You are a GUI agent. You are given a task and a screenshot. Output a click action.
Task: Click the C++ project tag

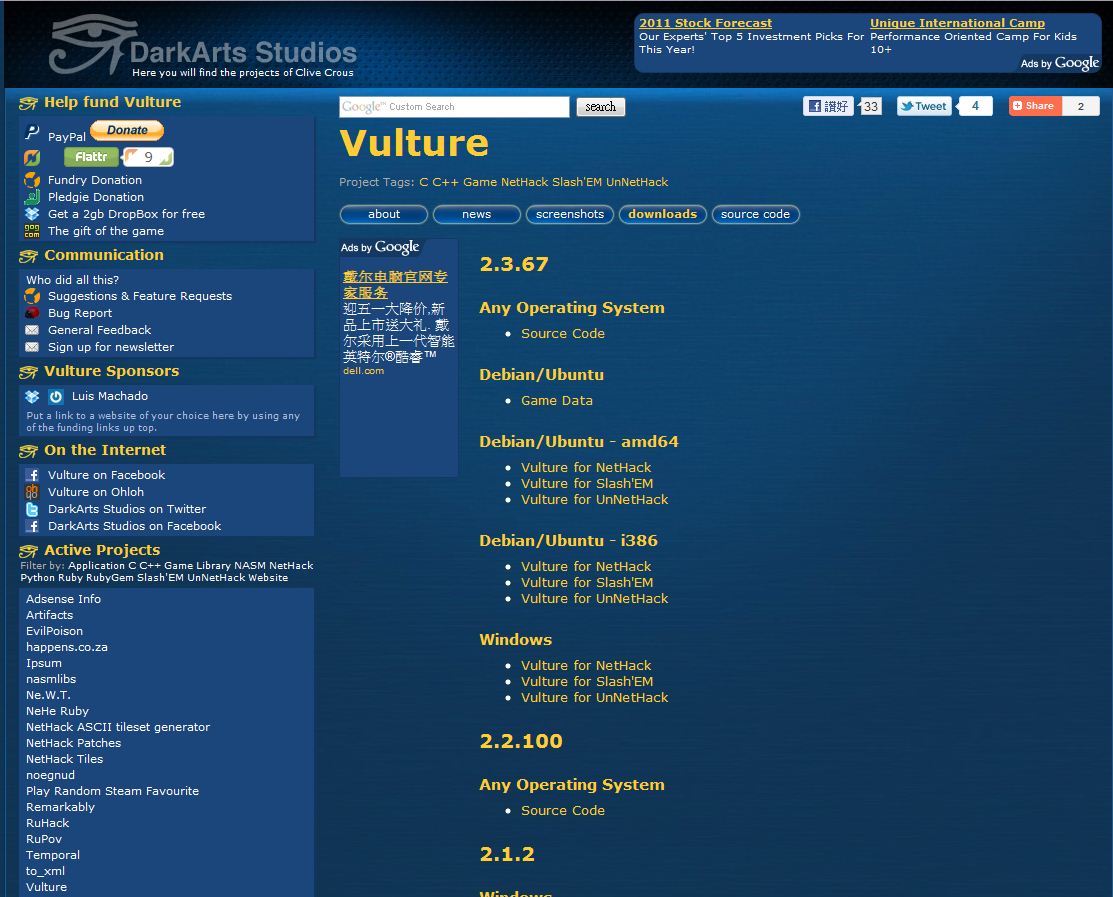click(x=445, y=182)
